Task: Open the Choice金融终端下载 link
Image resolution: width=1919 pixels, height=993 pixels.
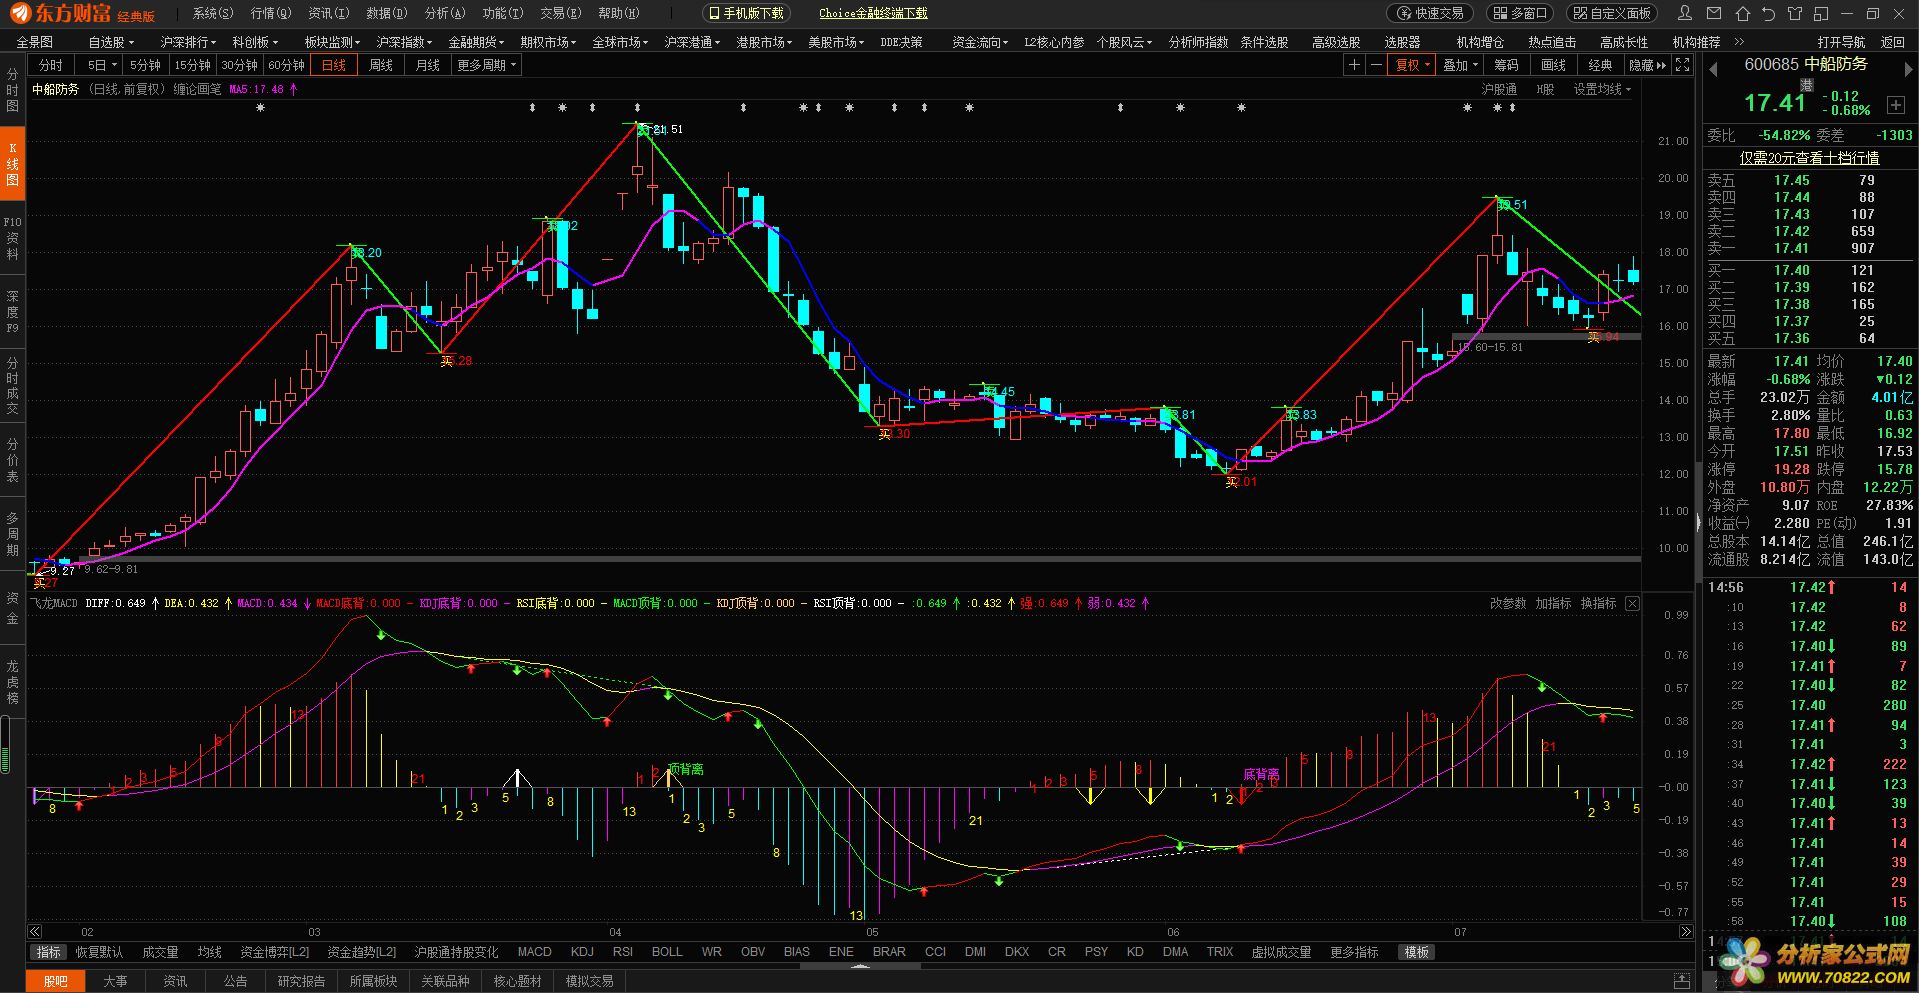Action: point(873,13)
